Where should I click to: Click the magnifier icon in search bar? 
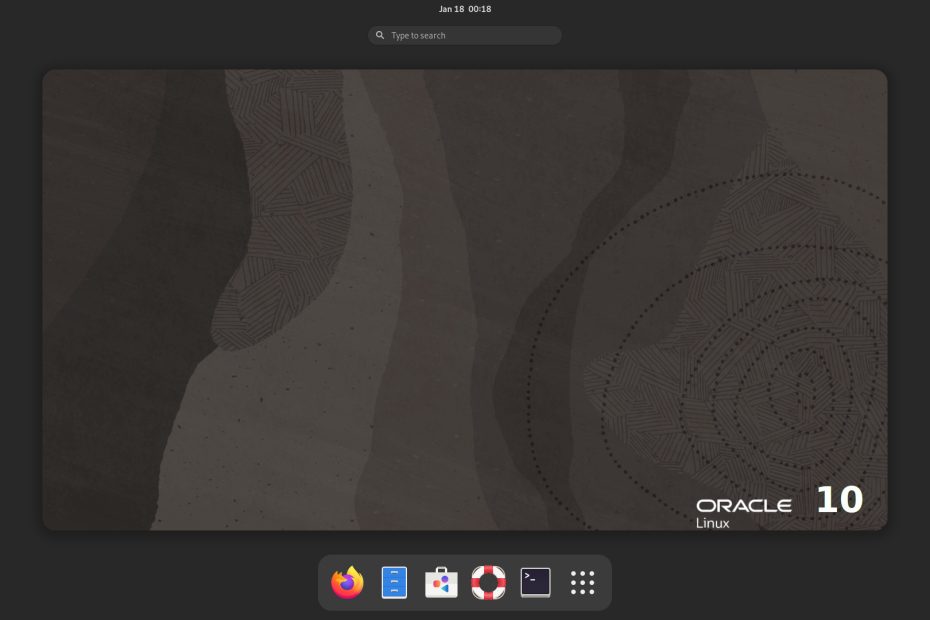(x=380, y=36)
